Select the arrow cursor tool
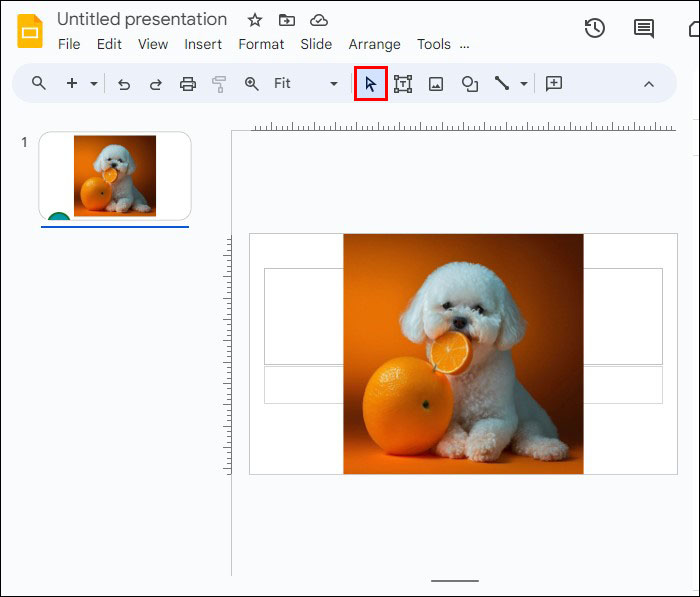 tap(371, 84)
